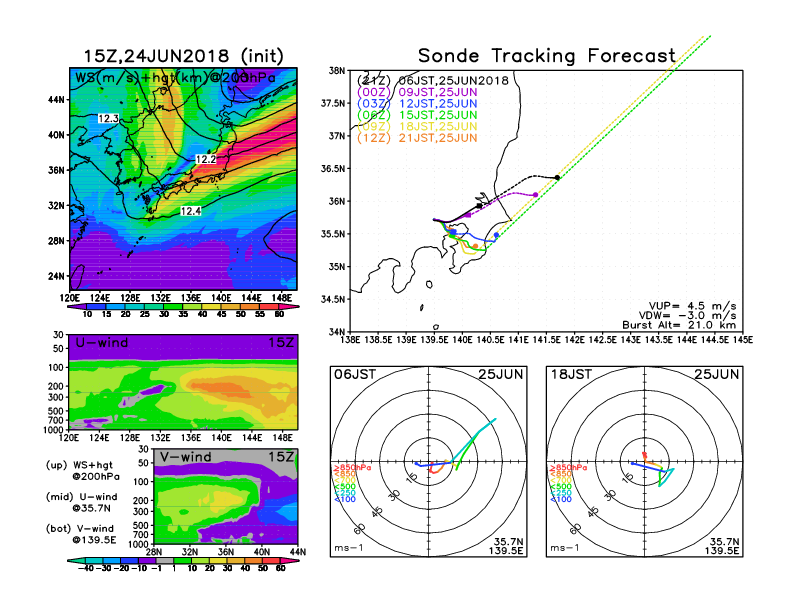This screenshot has height=612, width=792.
Task: Click the magenta 60 swatch on the wind speed colorbar
Action: coord(288,307)
